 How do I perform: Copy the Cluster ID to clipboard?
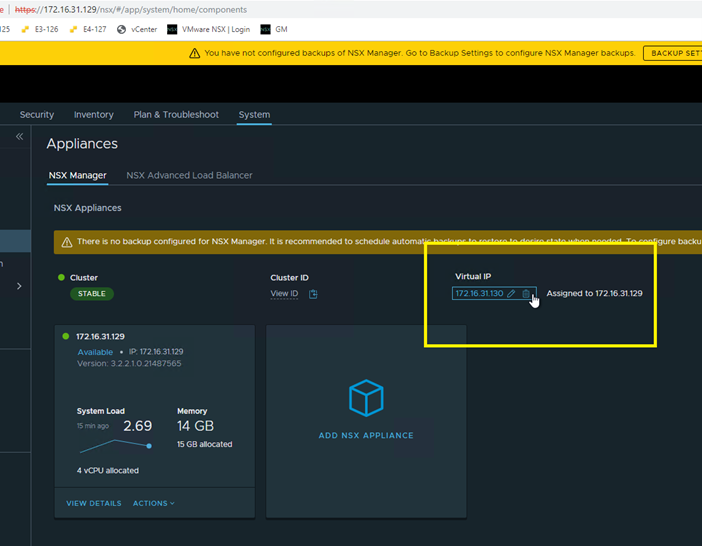pyautogui.click(x=313, y=294)
